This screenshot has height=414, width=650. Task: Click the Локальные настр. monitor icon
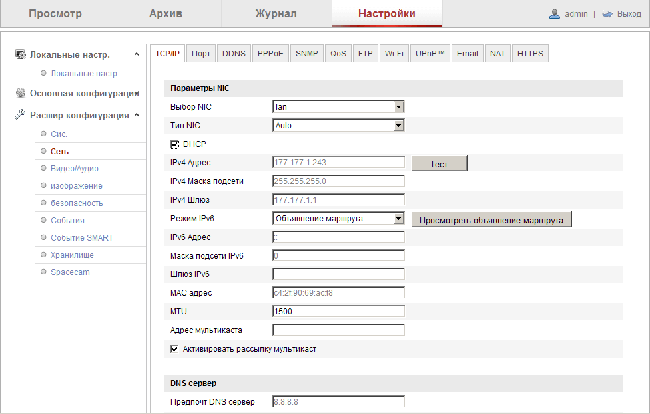click(20, 54)
